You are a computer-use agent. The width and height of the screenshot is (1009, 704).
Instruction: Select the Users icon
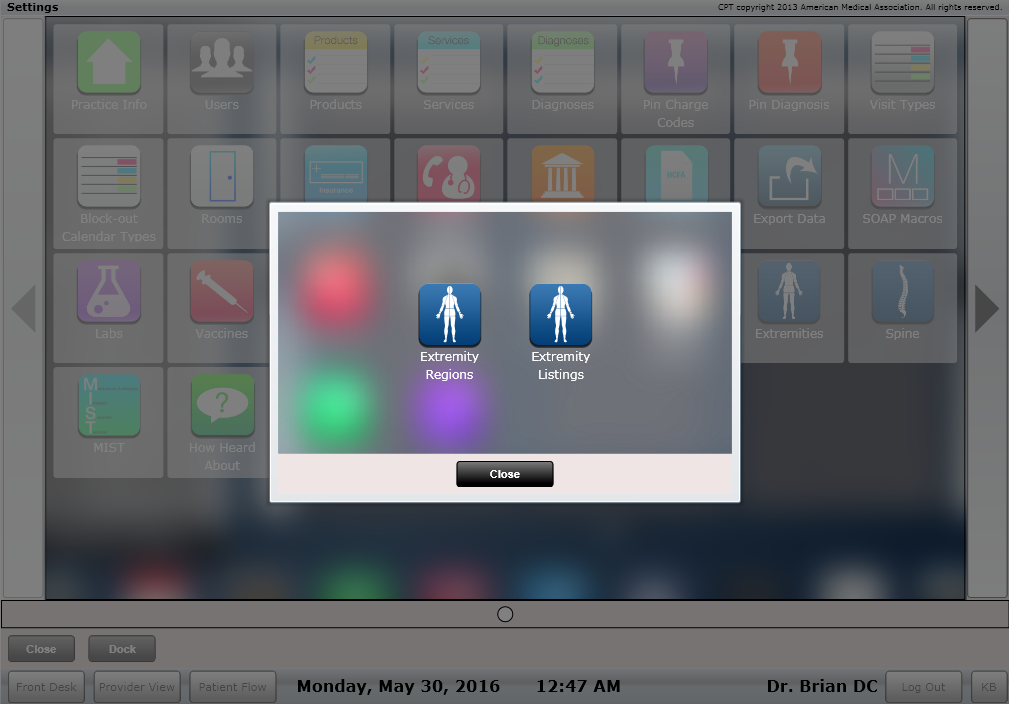pyautogui.click(x=222, y=63)
